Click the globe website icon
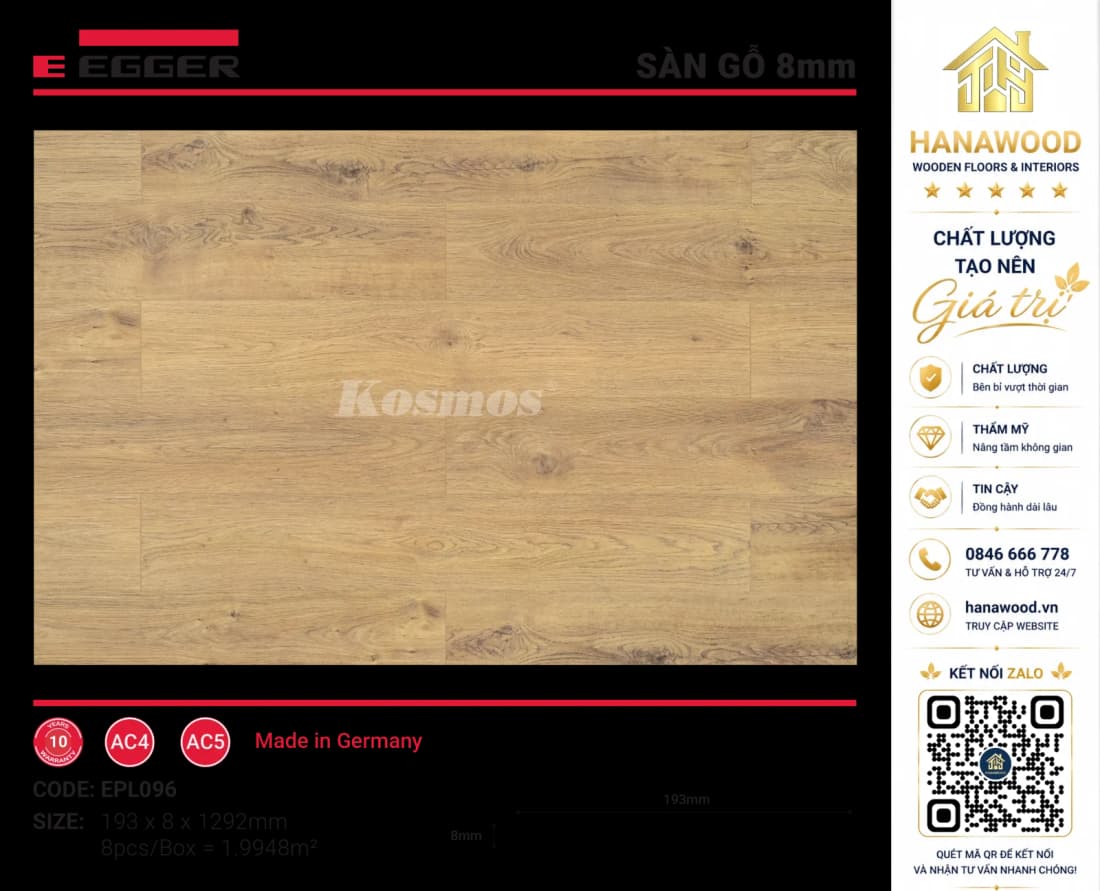1100x891 pixels. [x=930, y=615]
